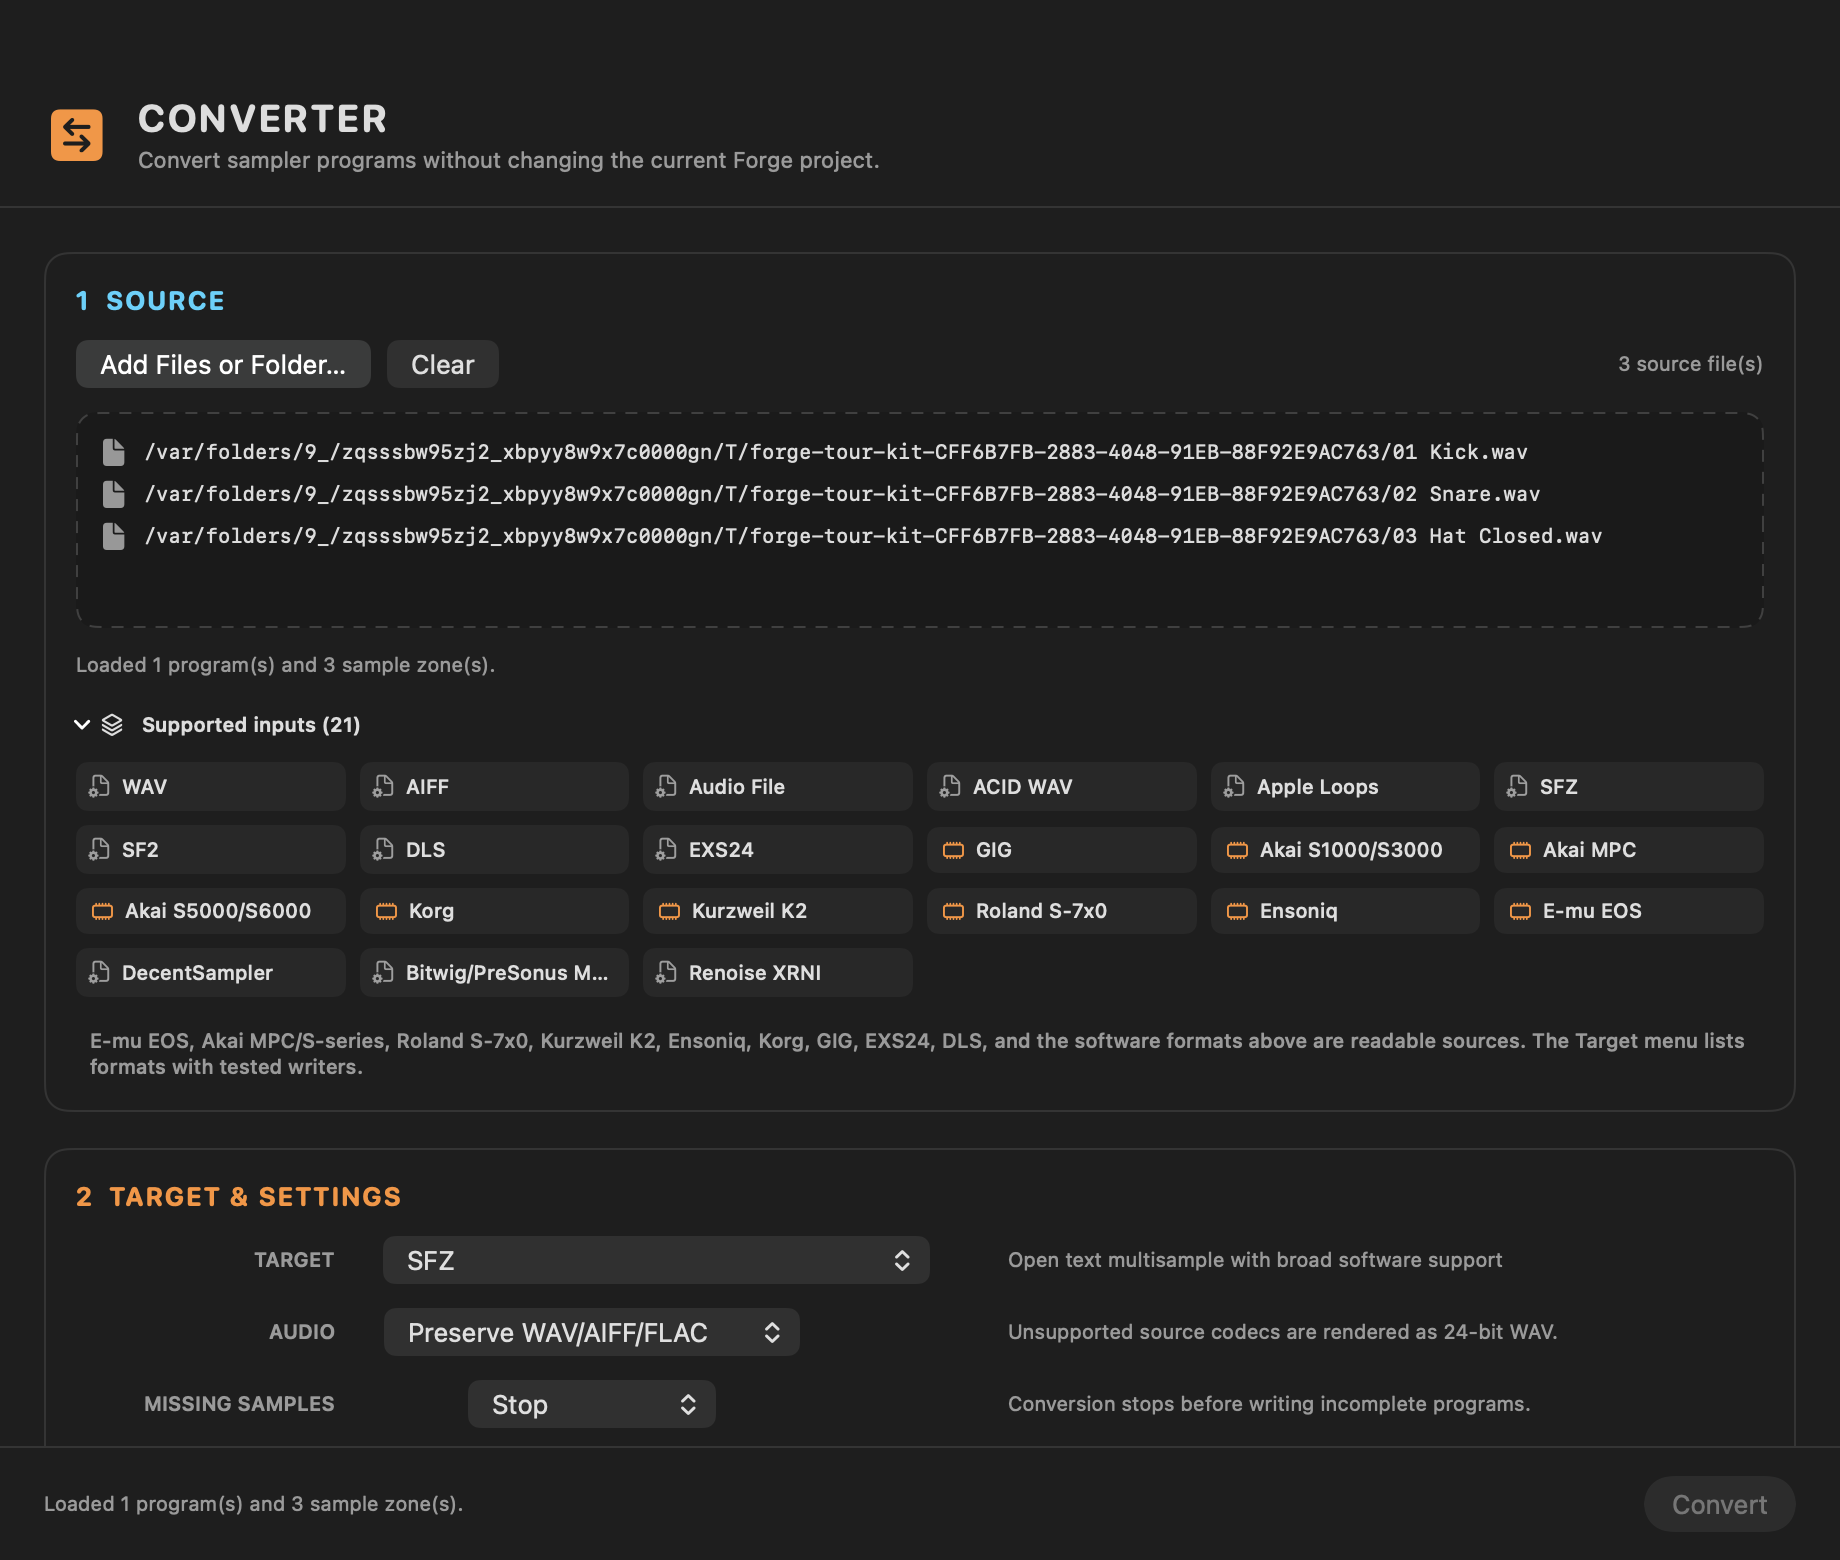The height and width of the screenshot is (1560, 1840).
Task: Open the Audio dropdown Preserve WAV/AIFF/FLAC
Action: [x=592, y=1332]
